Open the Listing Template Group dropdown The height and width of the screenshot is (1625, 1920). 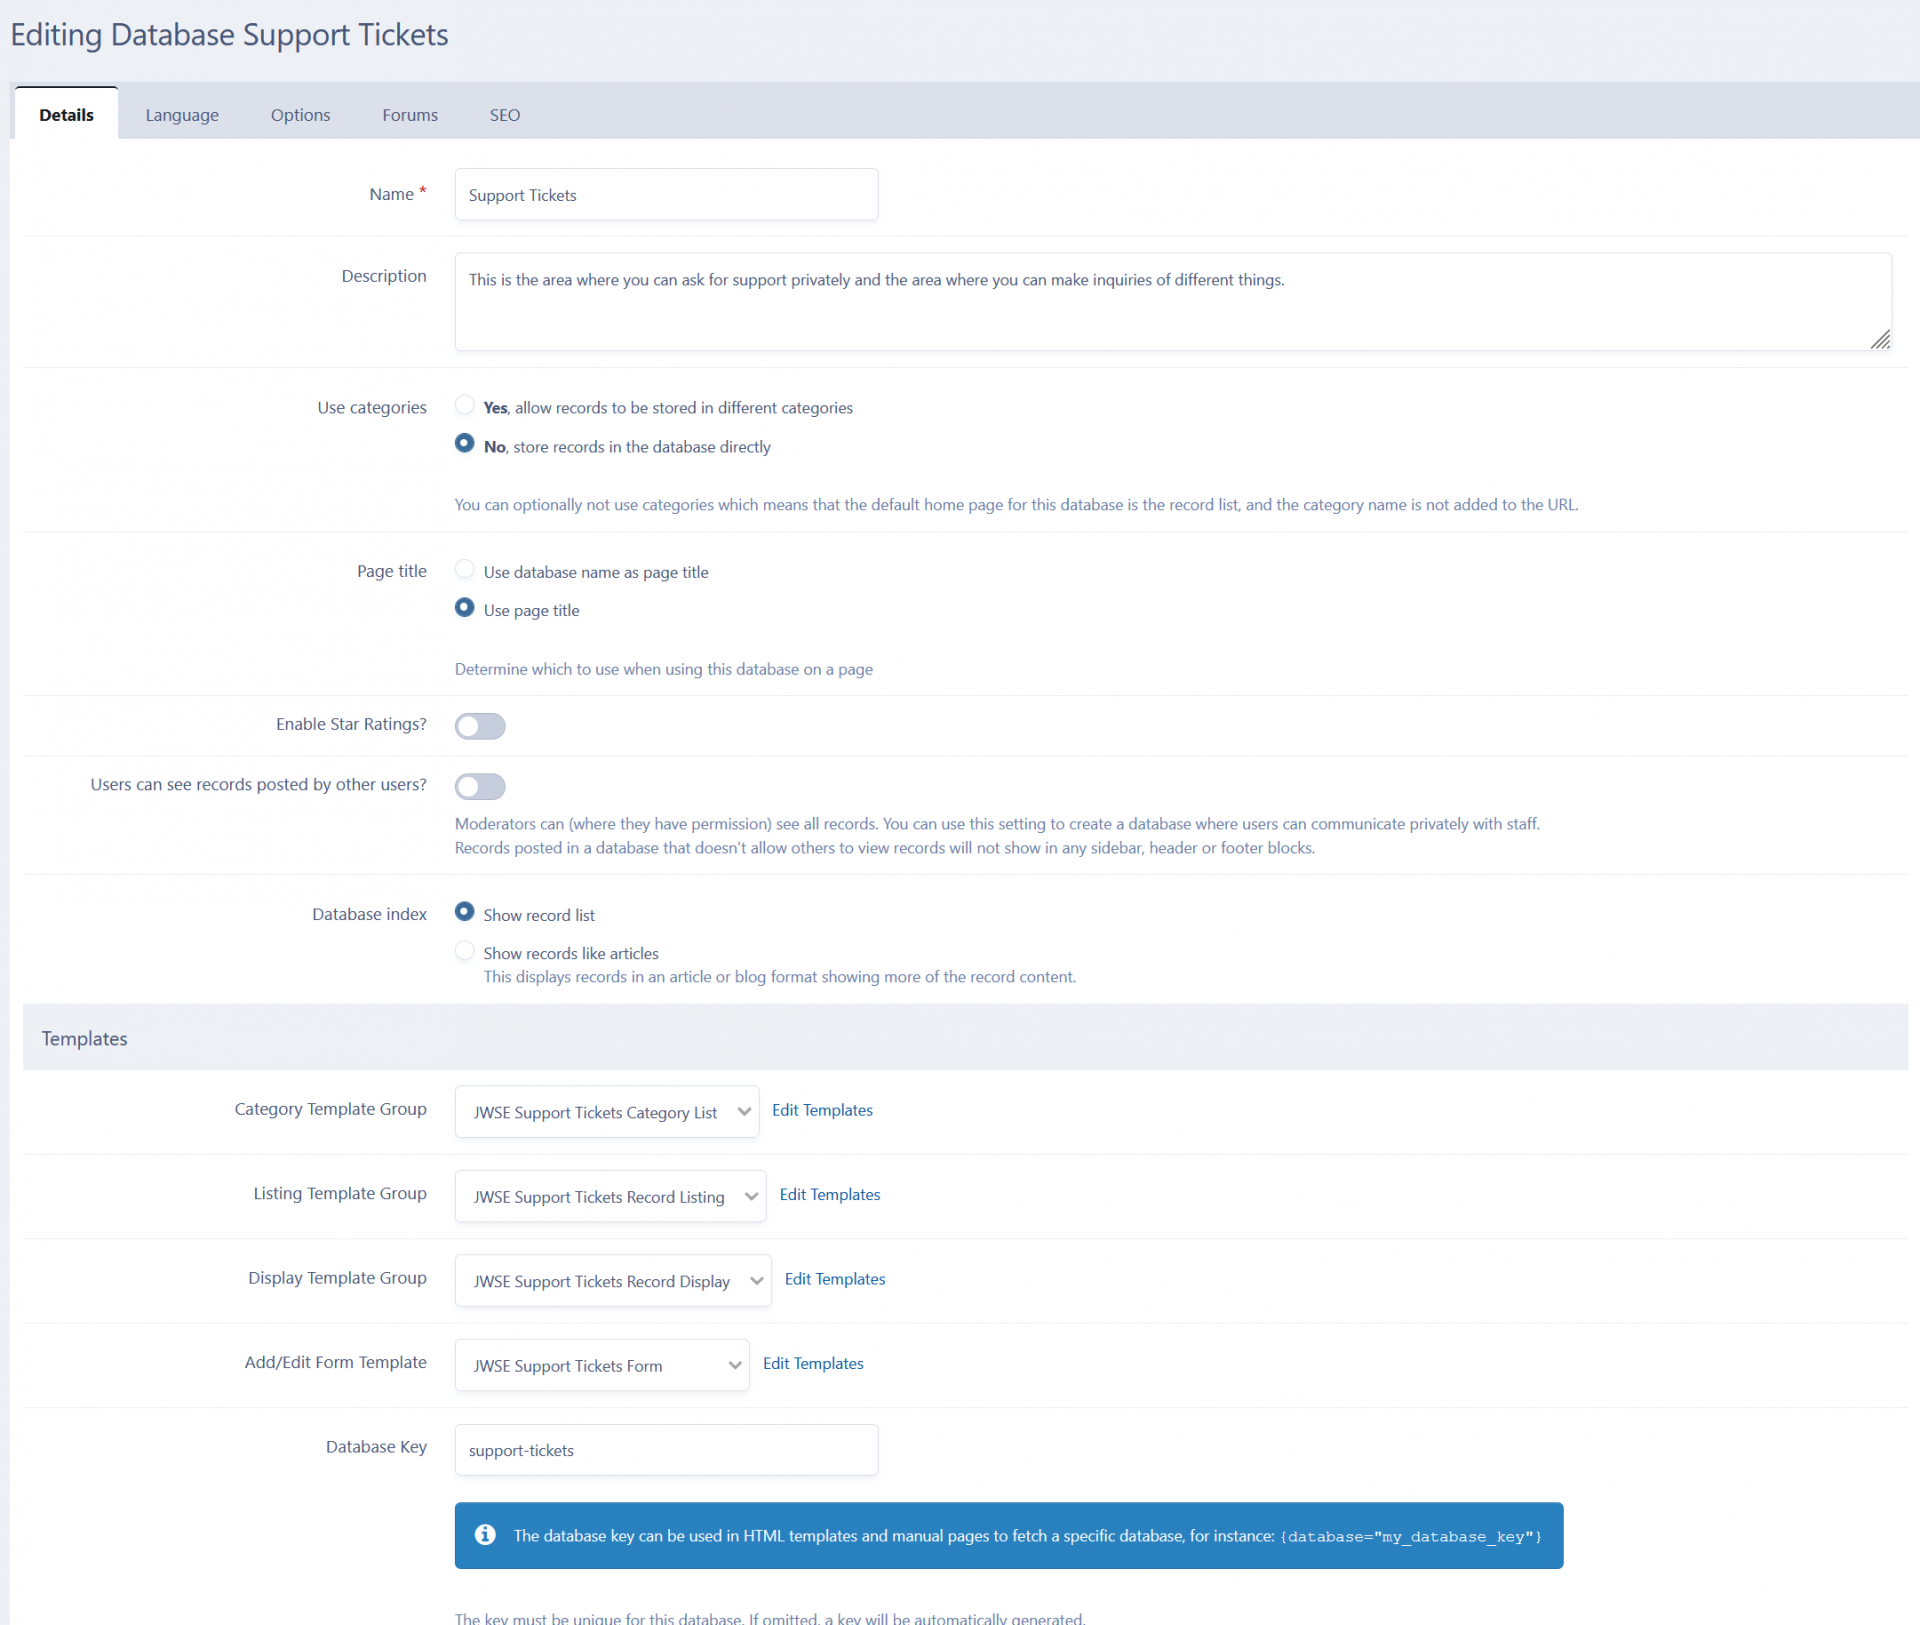point(611,1196)
